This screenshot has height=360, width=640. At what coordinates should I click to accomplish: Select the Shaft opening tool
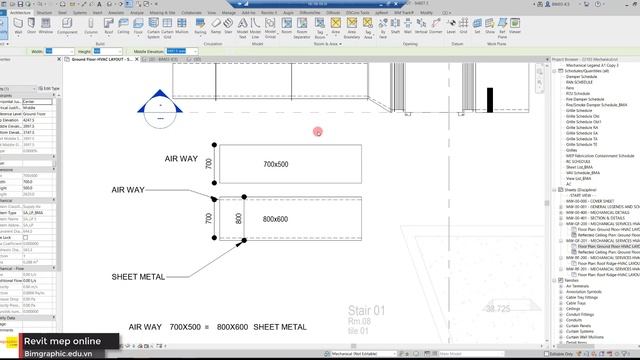pyautogui.click(x=396, y=27)
